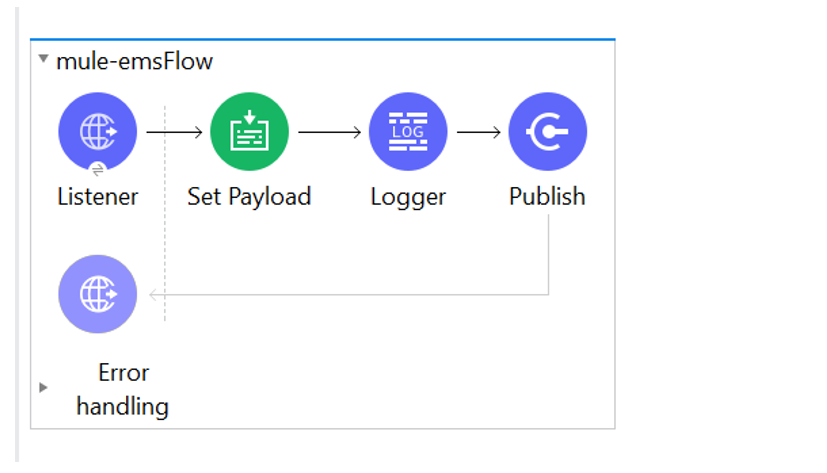The height and width of the screenshot is (473, 827).
Task: Select the Logger component icon
Action: point(408,131)
